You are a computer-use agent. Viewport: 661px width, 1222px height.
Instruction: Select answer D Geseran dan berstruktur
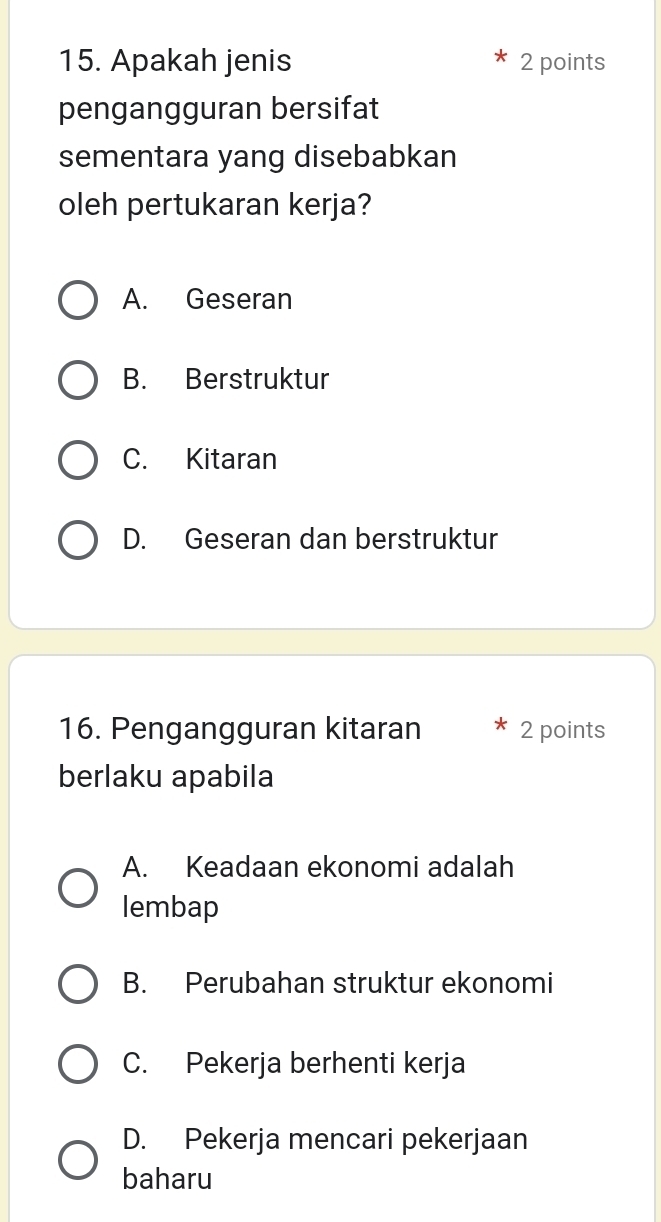[77, 539]
